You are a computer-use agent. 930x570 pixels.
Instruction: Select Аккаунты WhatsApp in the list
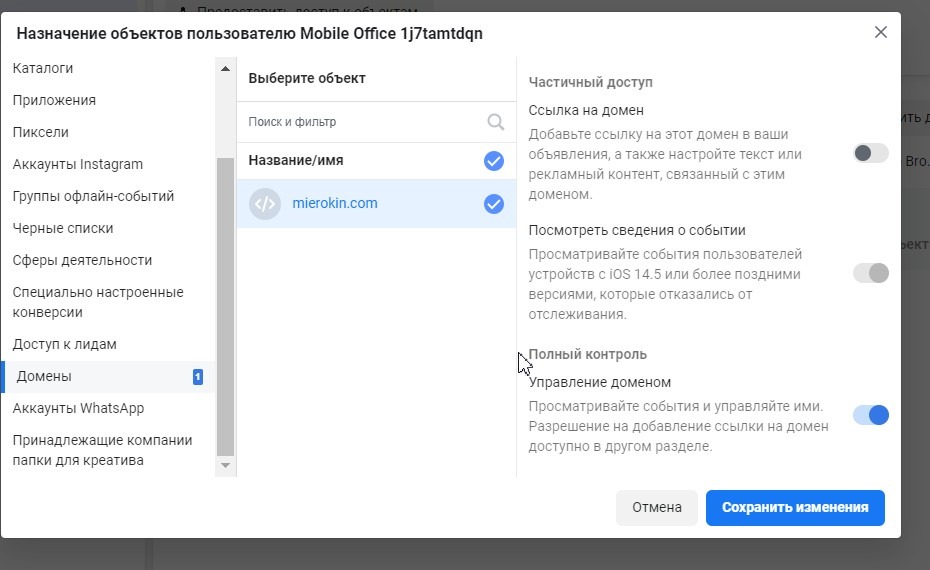(x=79, y=408)
